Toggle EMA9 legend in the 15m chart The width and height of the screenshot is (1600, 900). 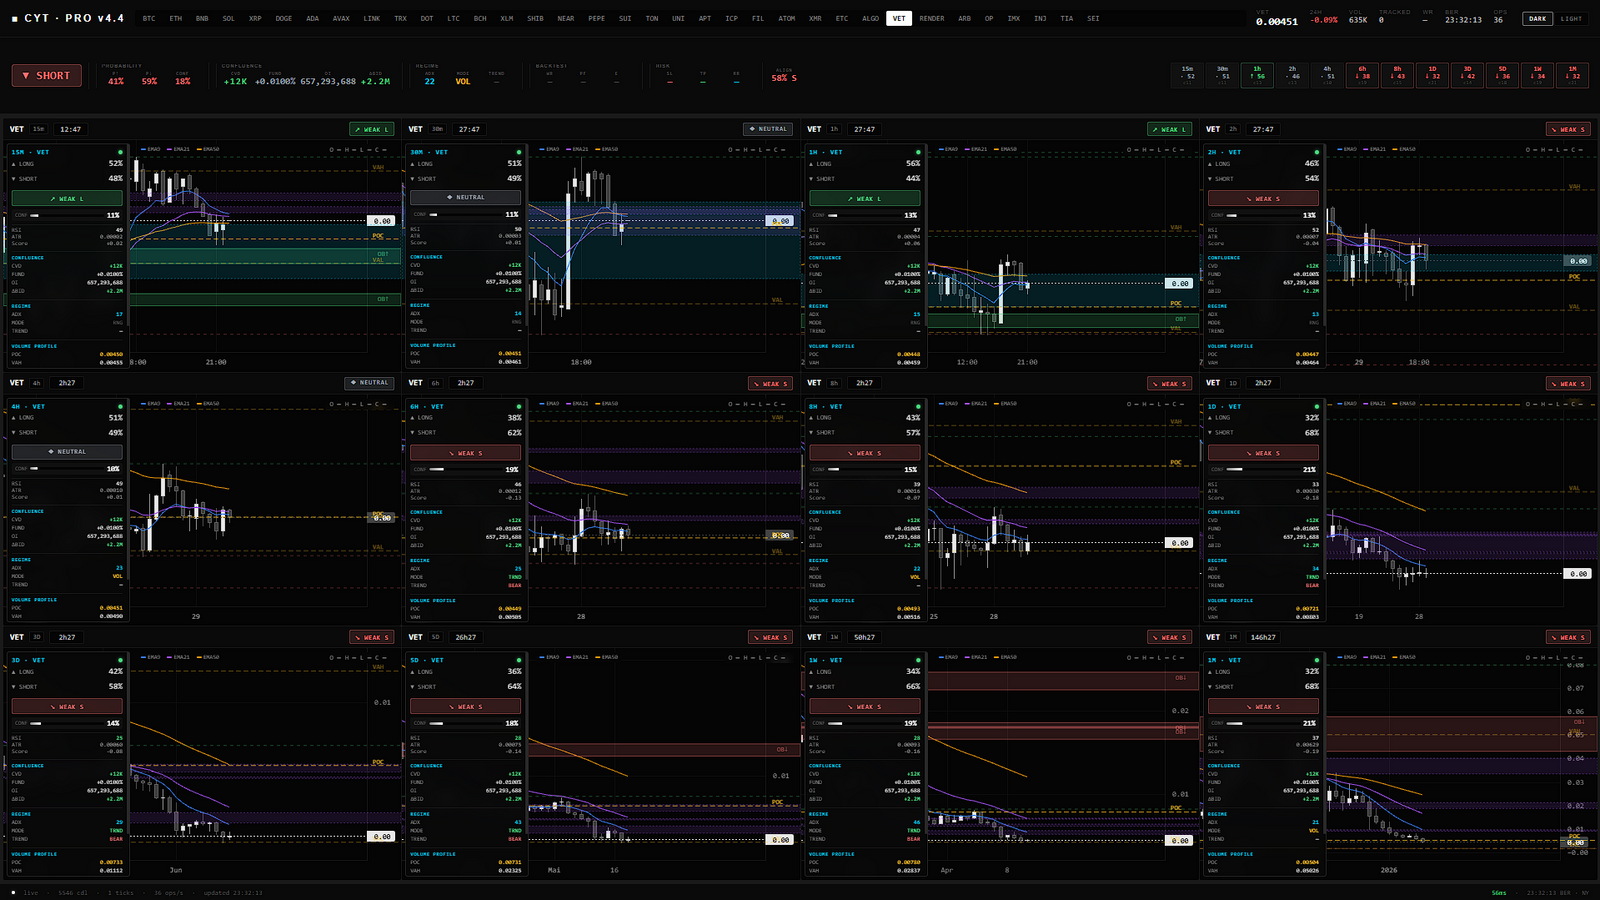click(x=152, y=150)
